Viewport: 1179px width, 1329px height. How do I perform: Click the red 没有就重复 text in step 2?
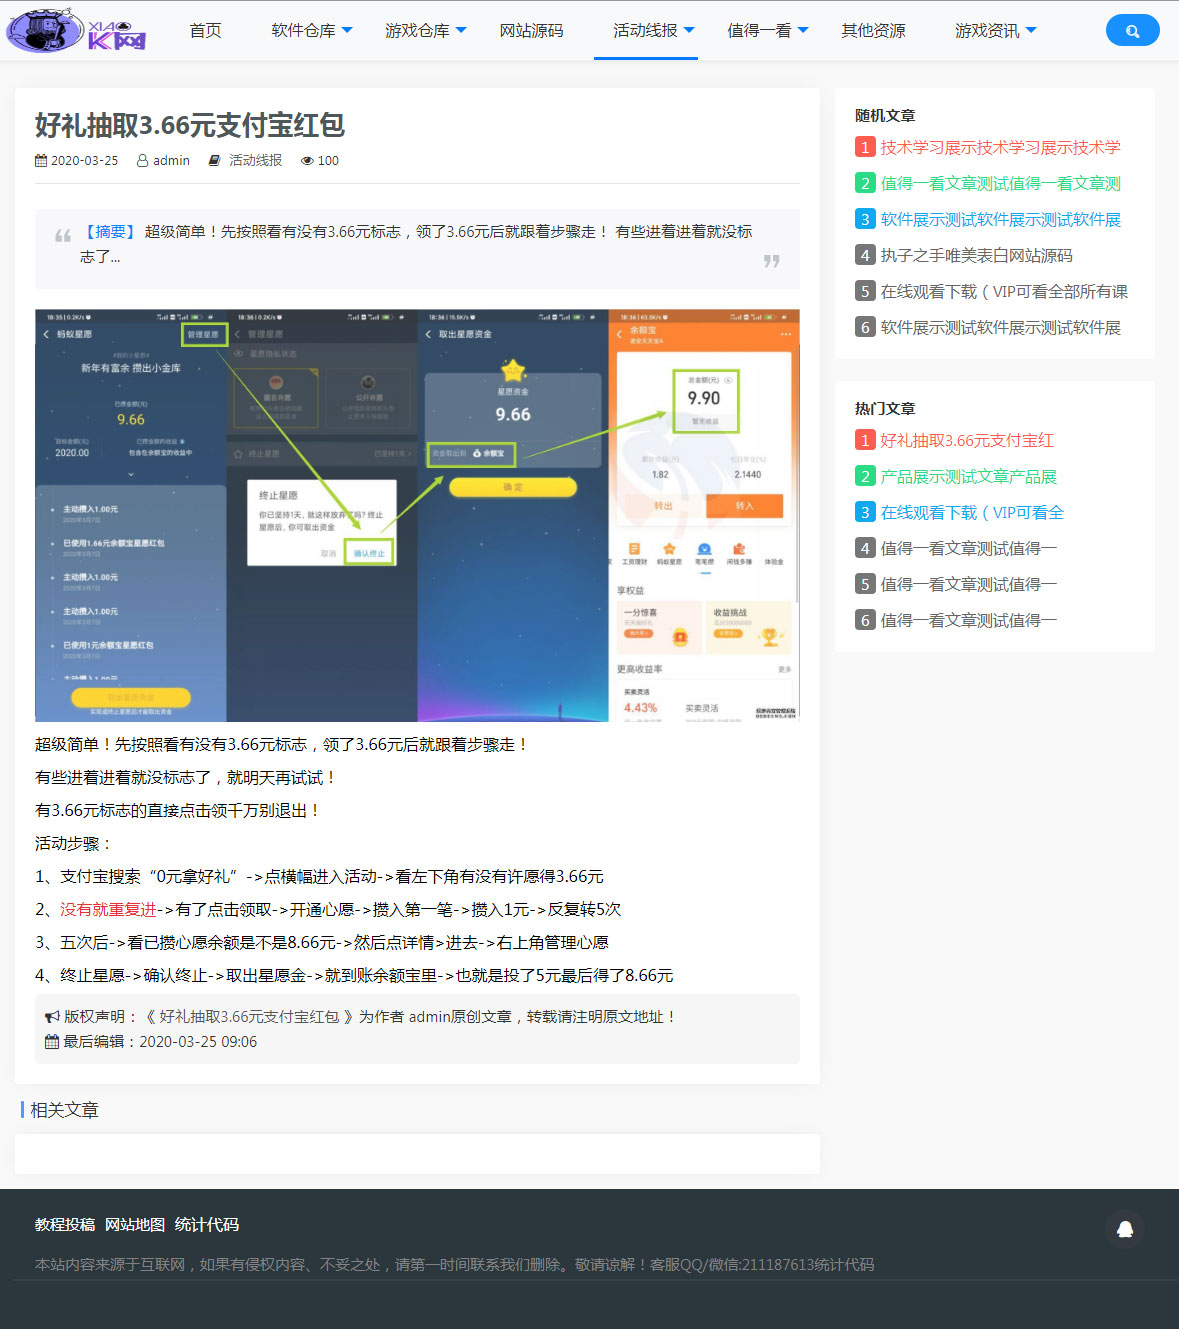click(108, 909)
